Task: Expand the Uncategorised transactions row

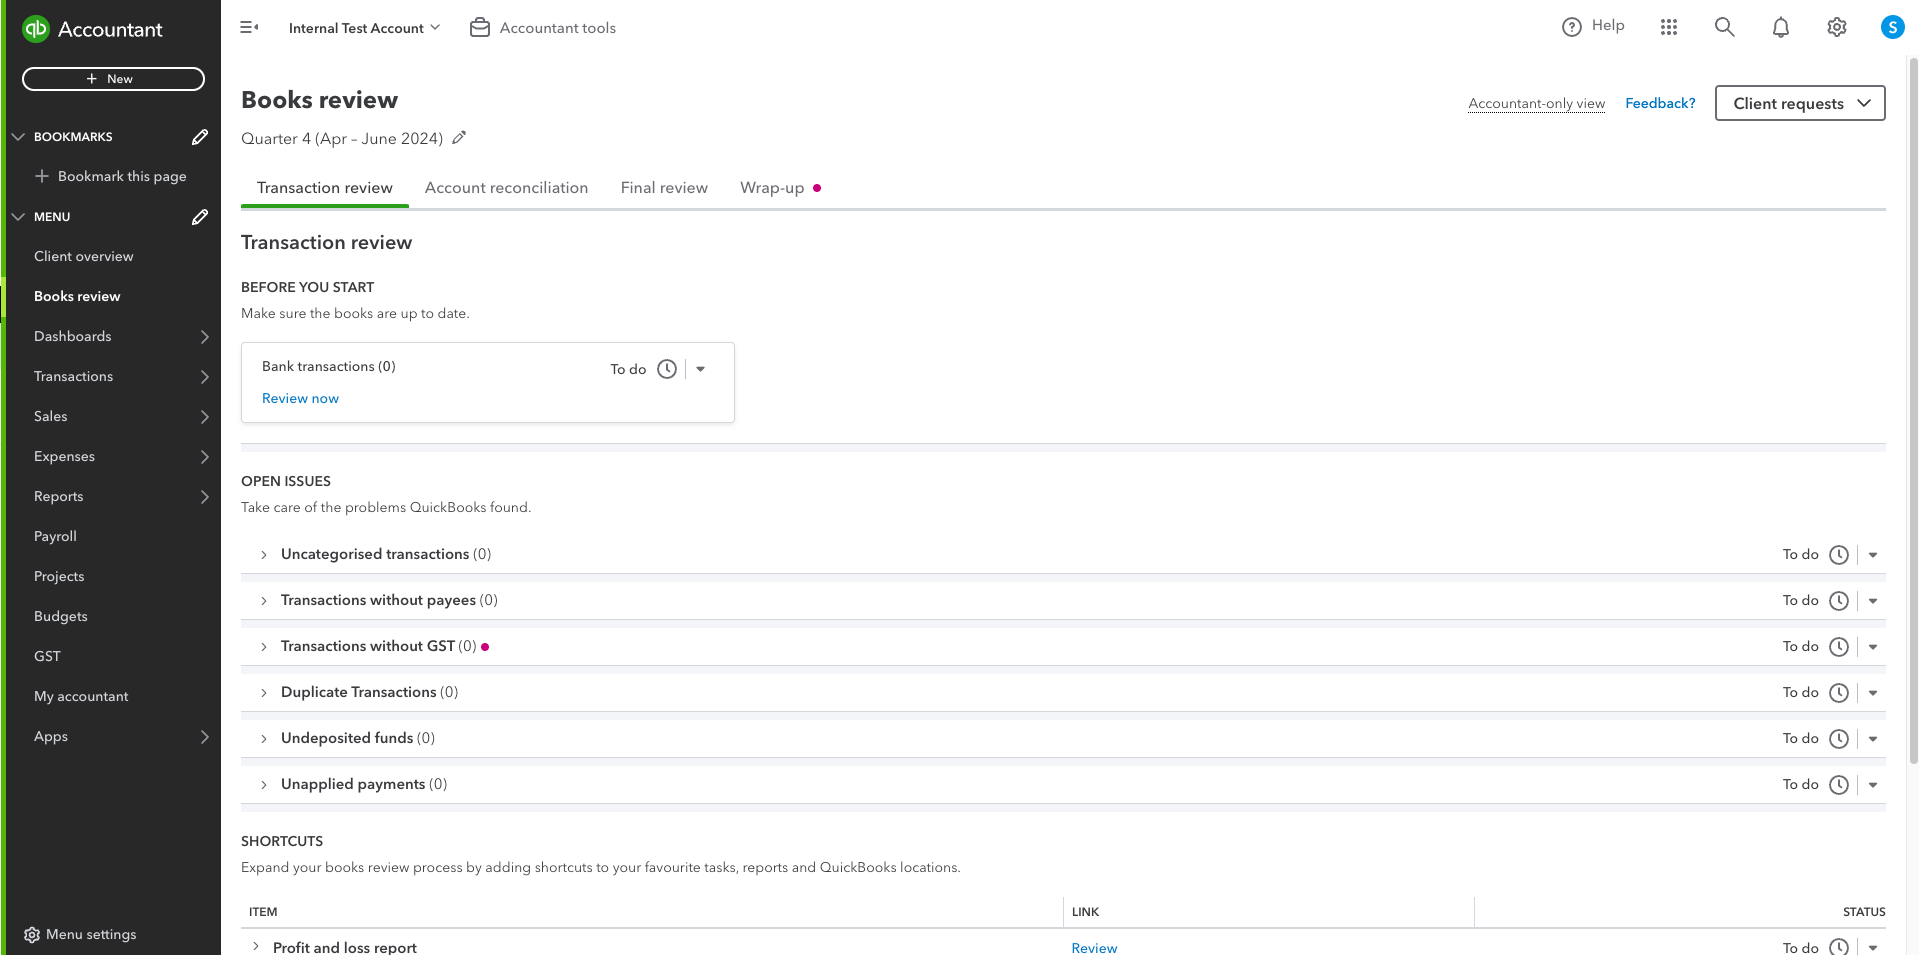Action: (x=264, y=555)
